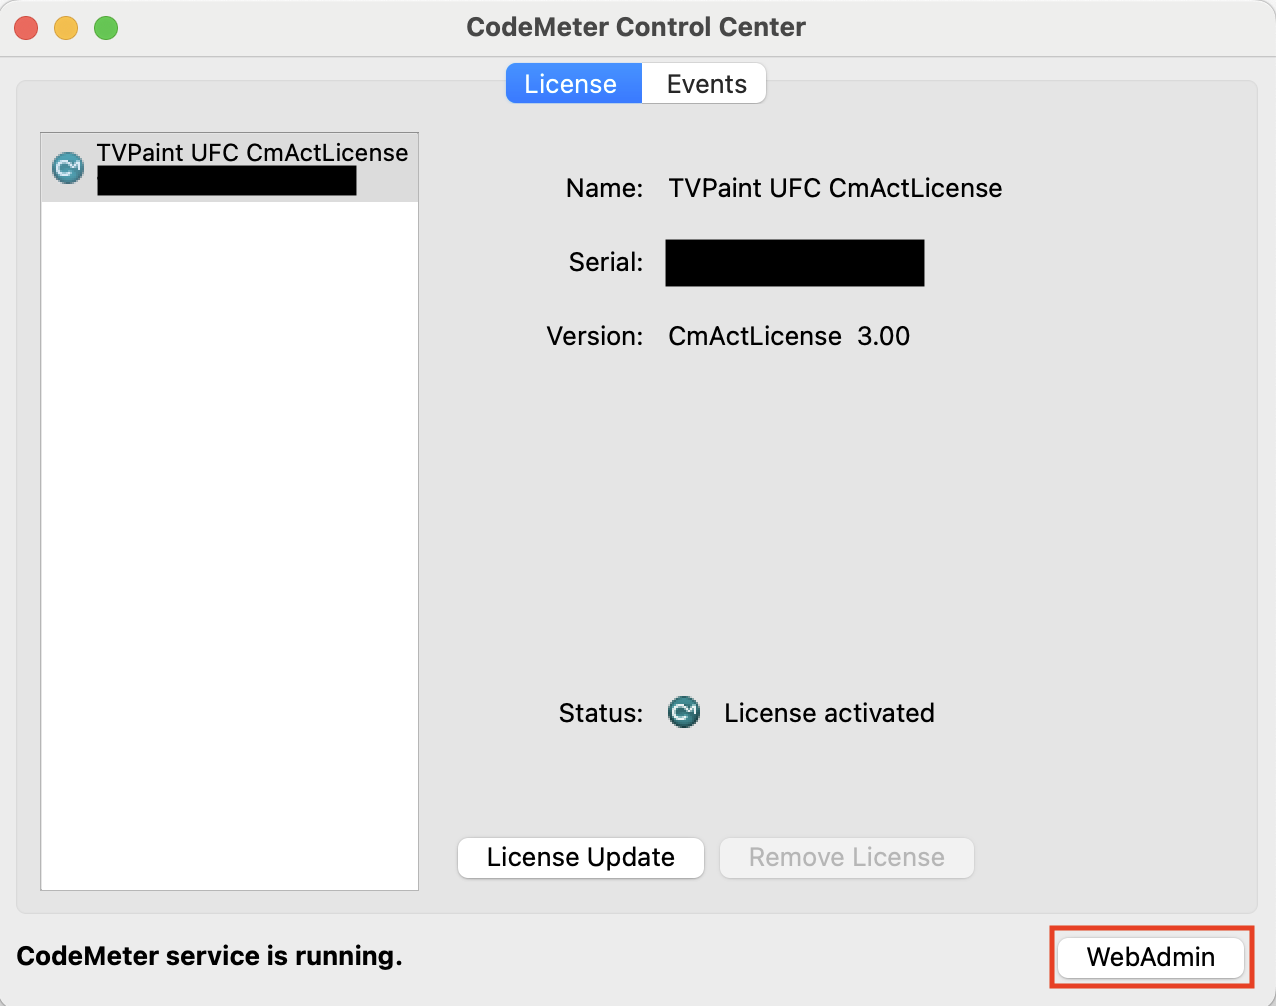This screenshot has height=1006, width=1276.
Task: Click the CodeMeter status icon next to License activated
Action: coord(684,713)
